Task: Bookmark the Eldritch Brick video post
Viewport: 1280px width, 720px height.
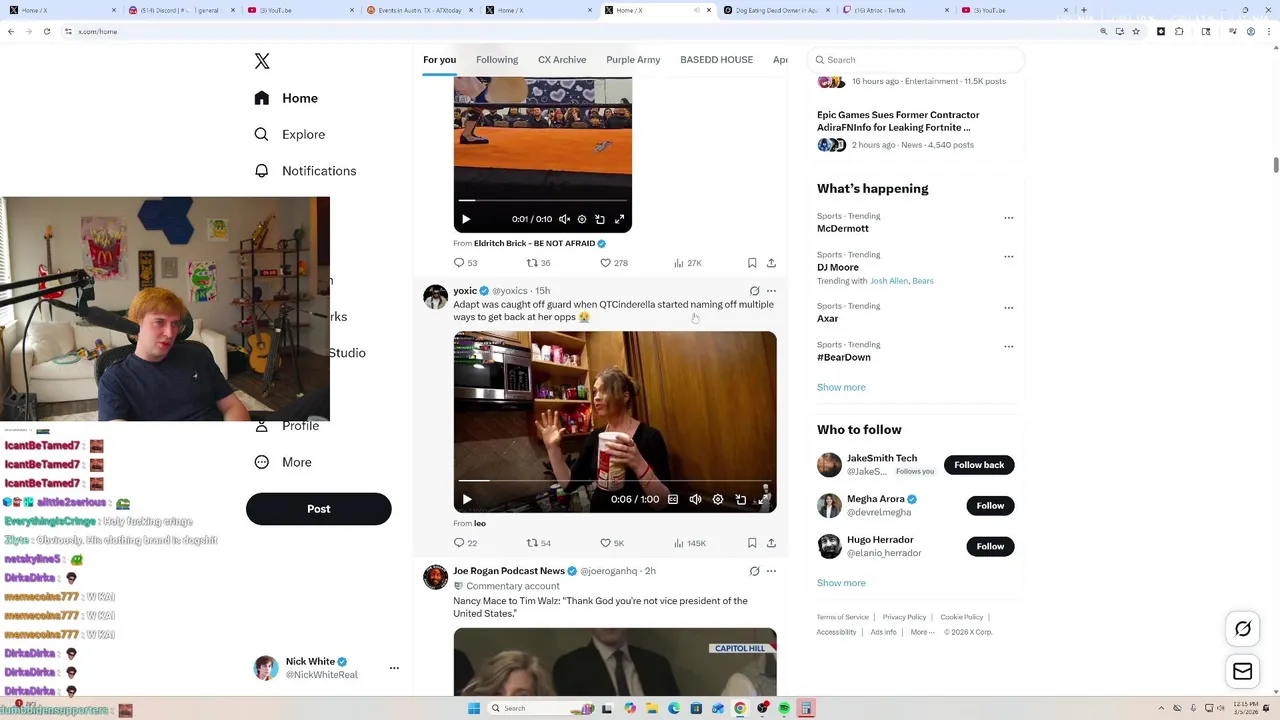Action: coord(752,263)
